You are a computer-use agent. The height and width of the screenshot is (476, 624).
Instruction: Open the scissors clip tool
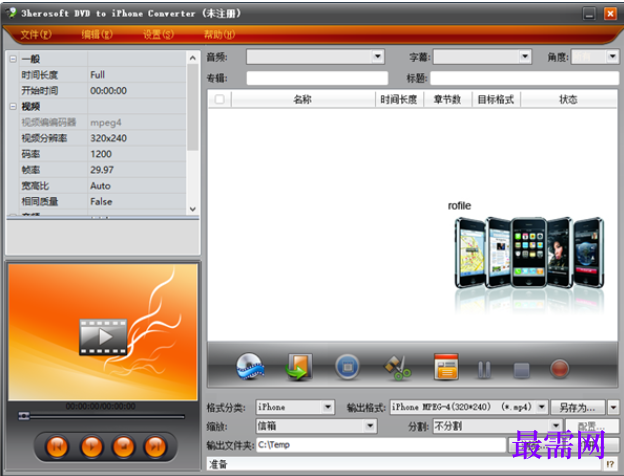coord(397,367)
